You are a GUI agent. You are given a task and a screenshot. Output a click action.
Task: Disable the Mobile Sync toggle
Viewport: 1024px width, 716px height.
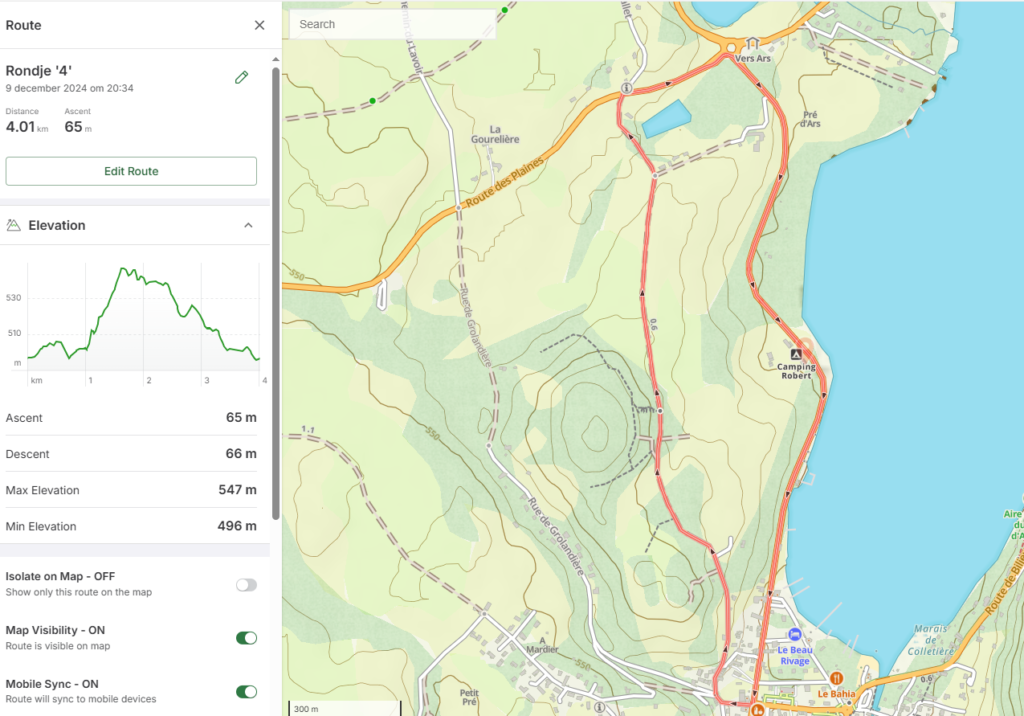246,692
